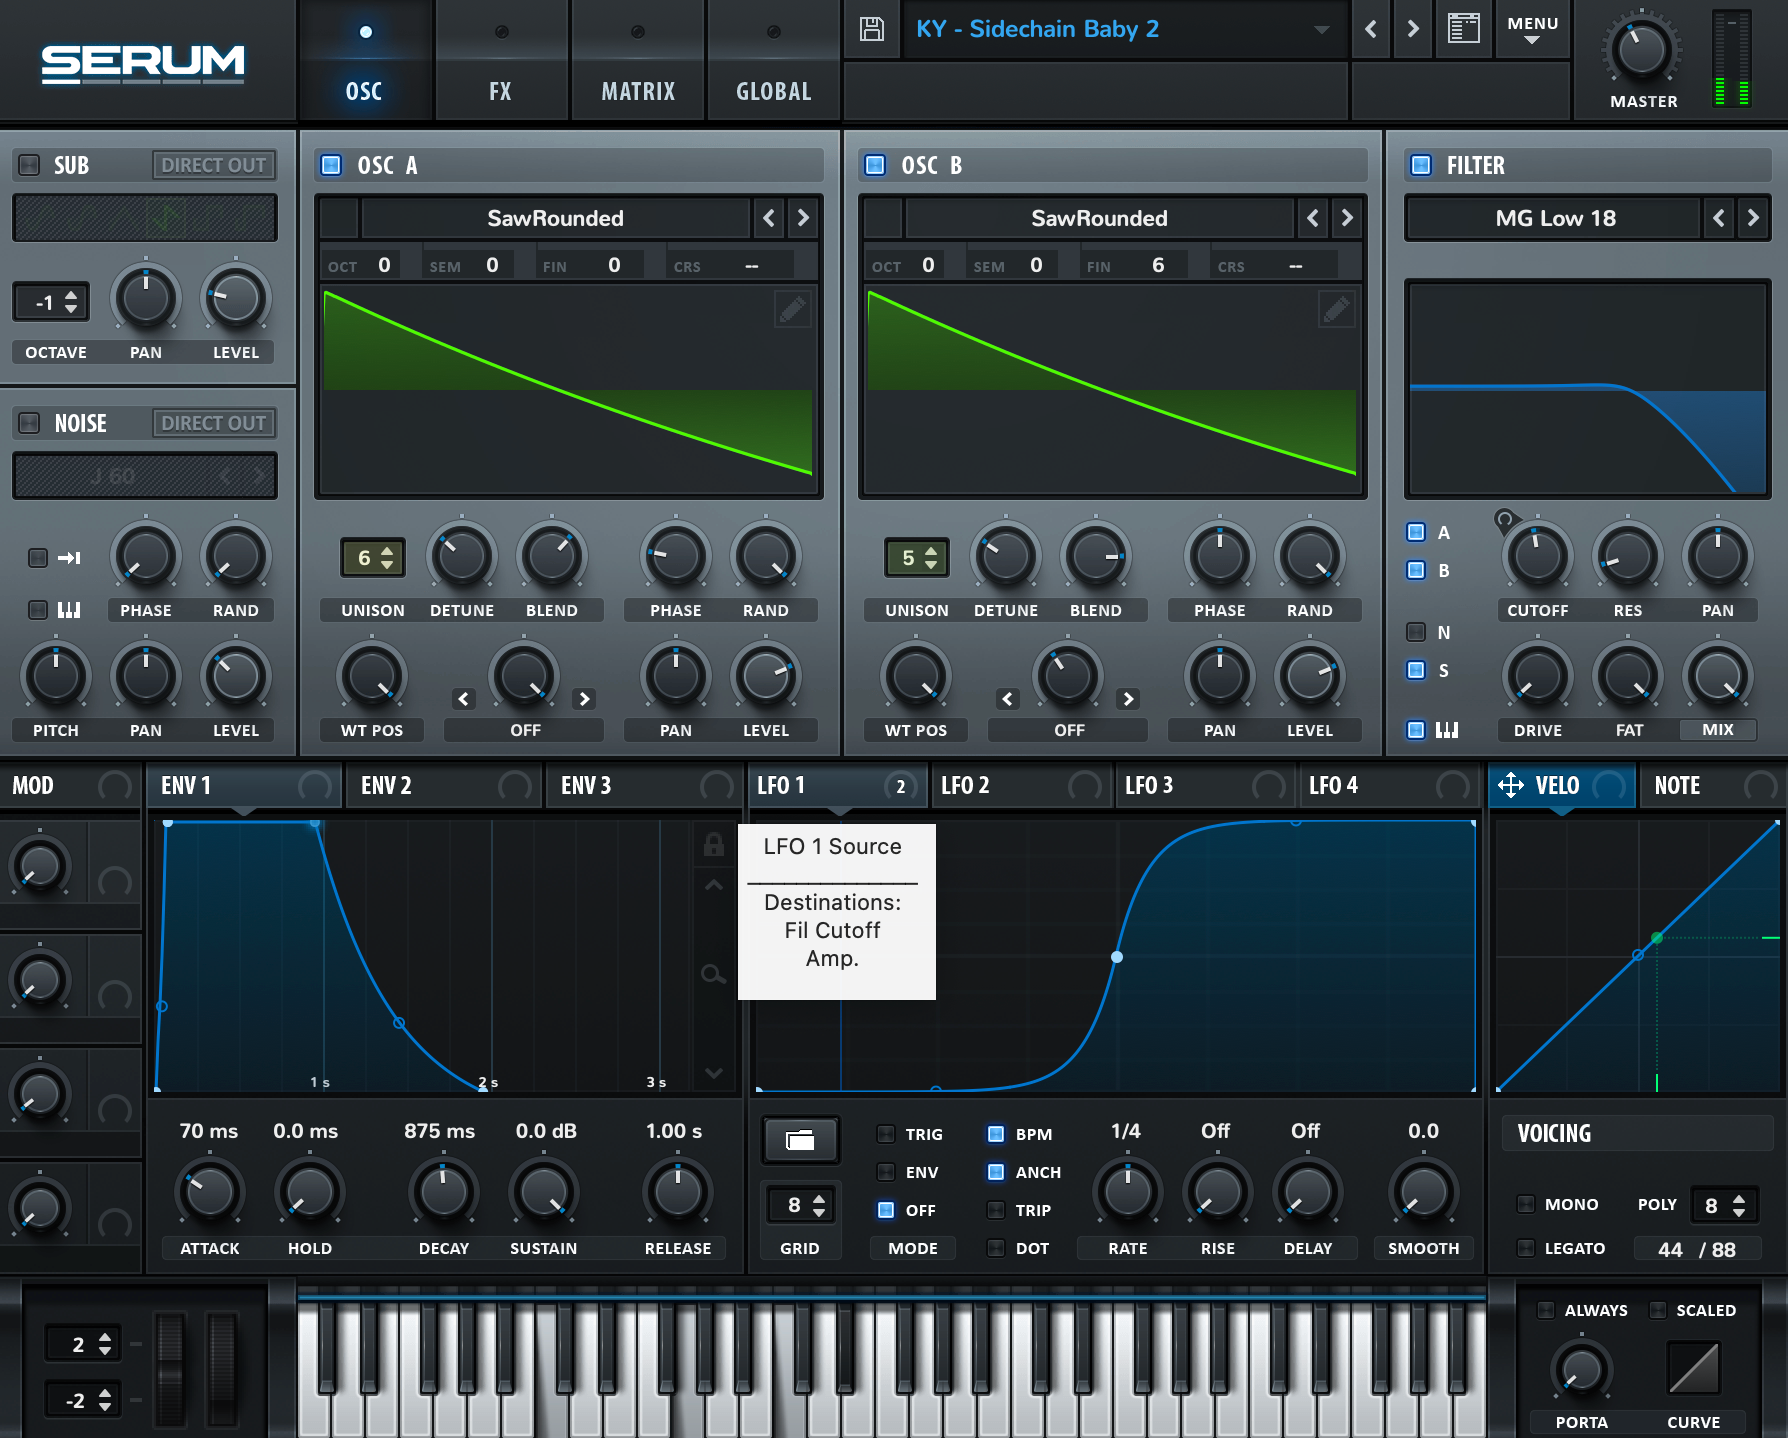This screenshot has width=1788, height=1438.
Task: Click OSC B OCT value field
Action: pyautogui.click(x=928, y=265)
